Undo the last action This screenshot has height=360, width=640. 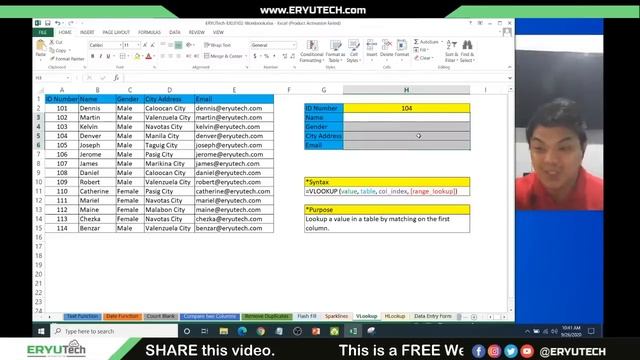point(58,23)
